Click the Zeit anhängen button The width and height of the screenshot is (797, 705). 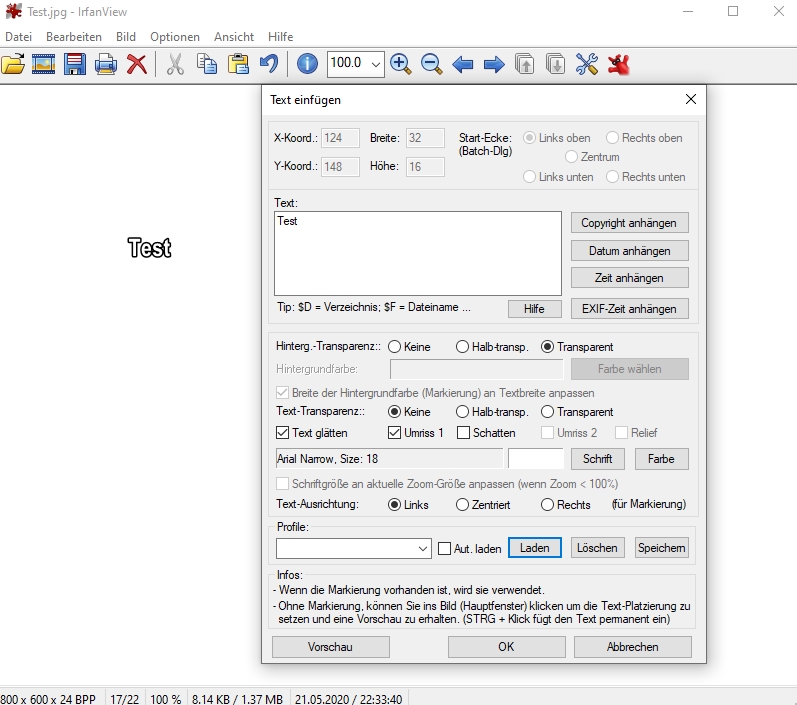point(629,278)
